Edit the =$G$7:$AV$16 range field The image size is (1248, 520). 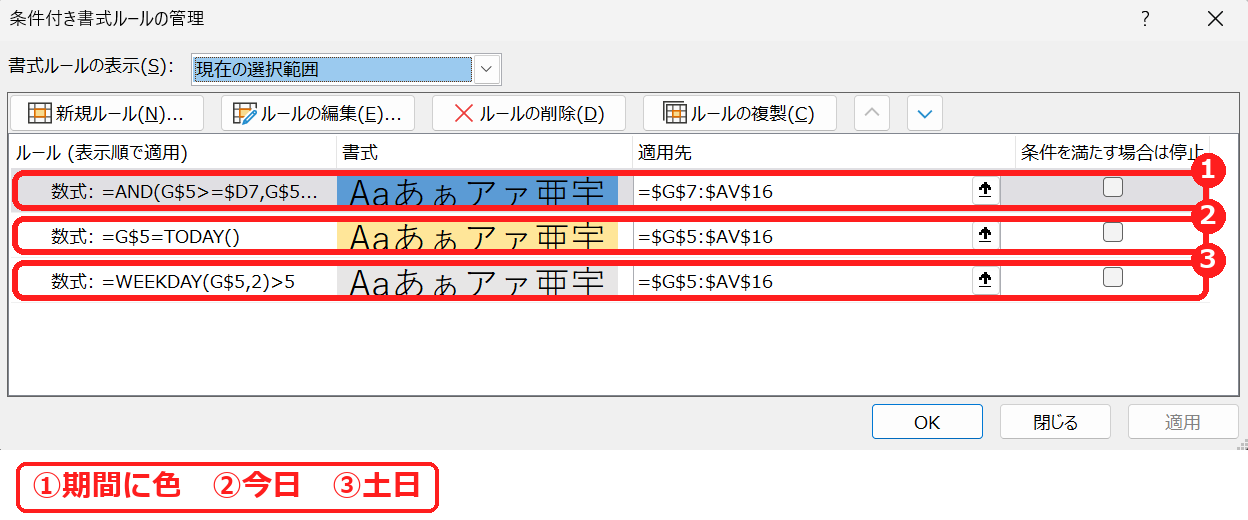click(x=803, y=191)
